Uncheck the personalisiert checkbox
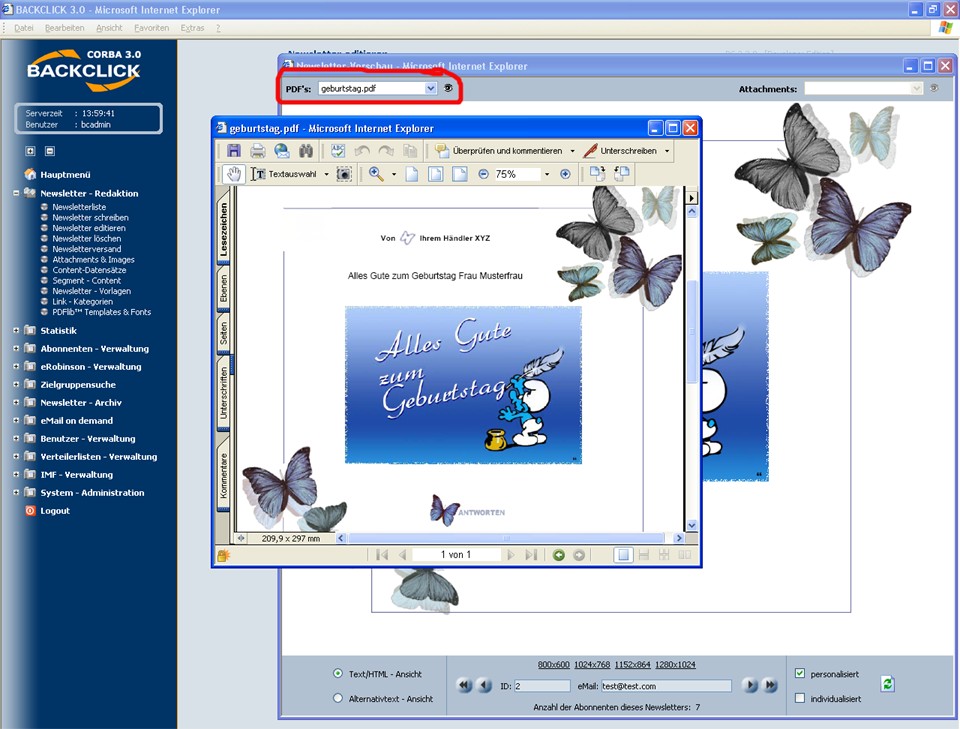 [x=799, y=674]
